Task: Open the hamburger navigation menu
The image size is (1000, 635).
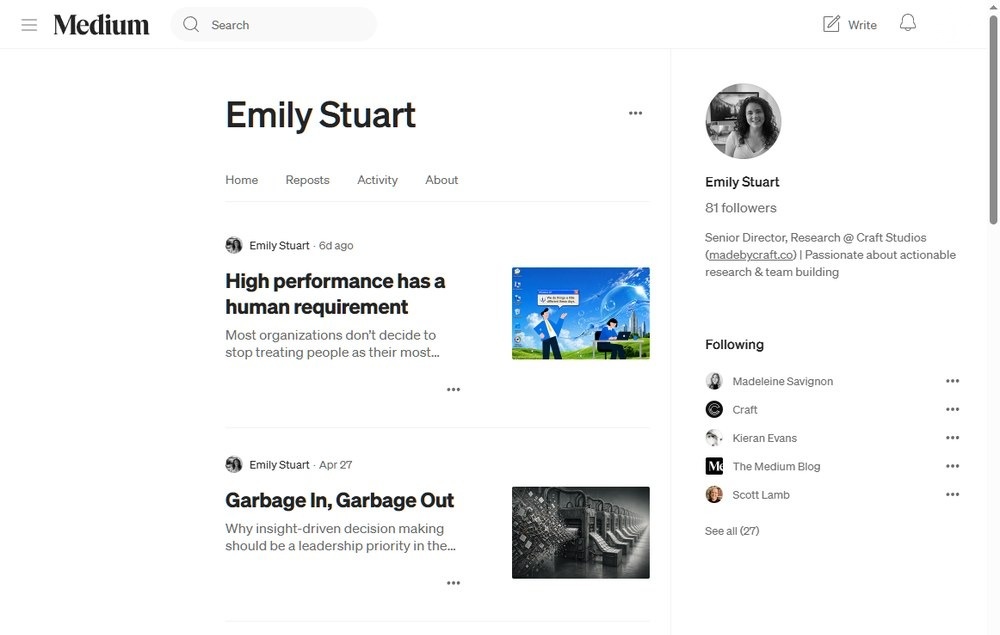Action: tap(29, 25)
